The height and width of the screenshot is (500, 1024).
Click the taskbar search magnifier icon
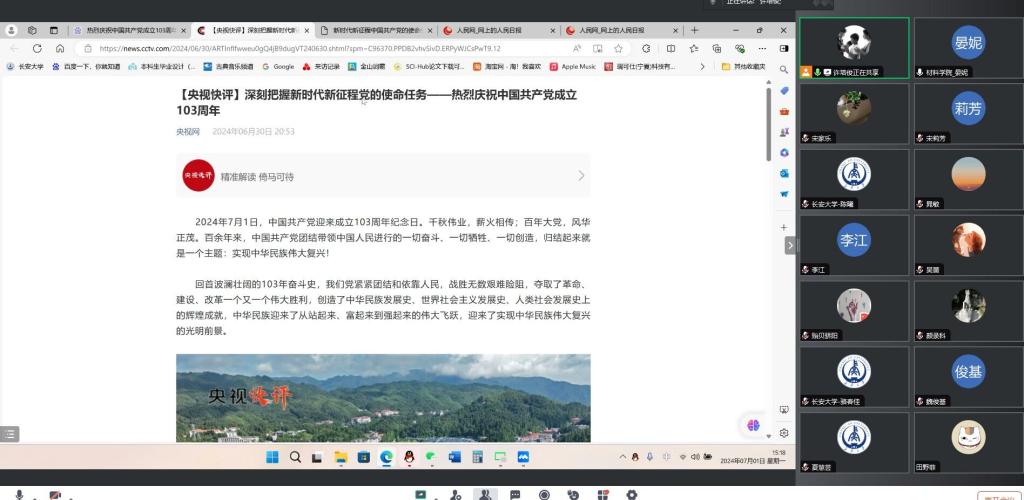pyautogui.click(x=295, y=457)
